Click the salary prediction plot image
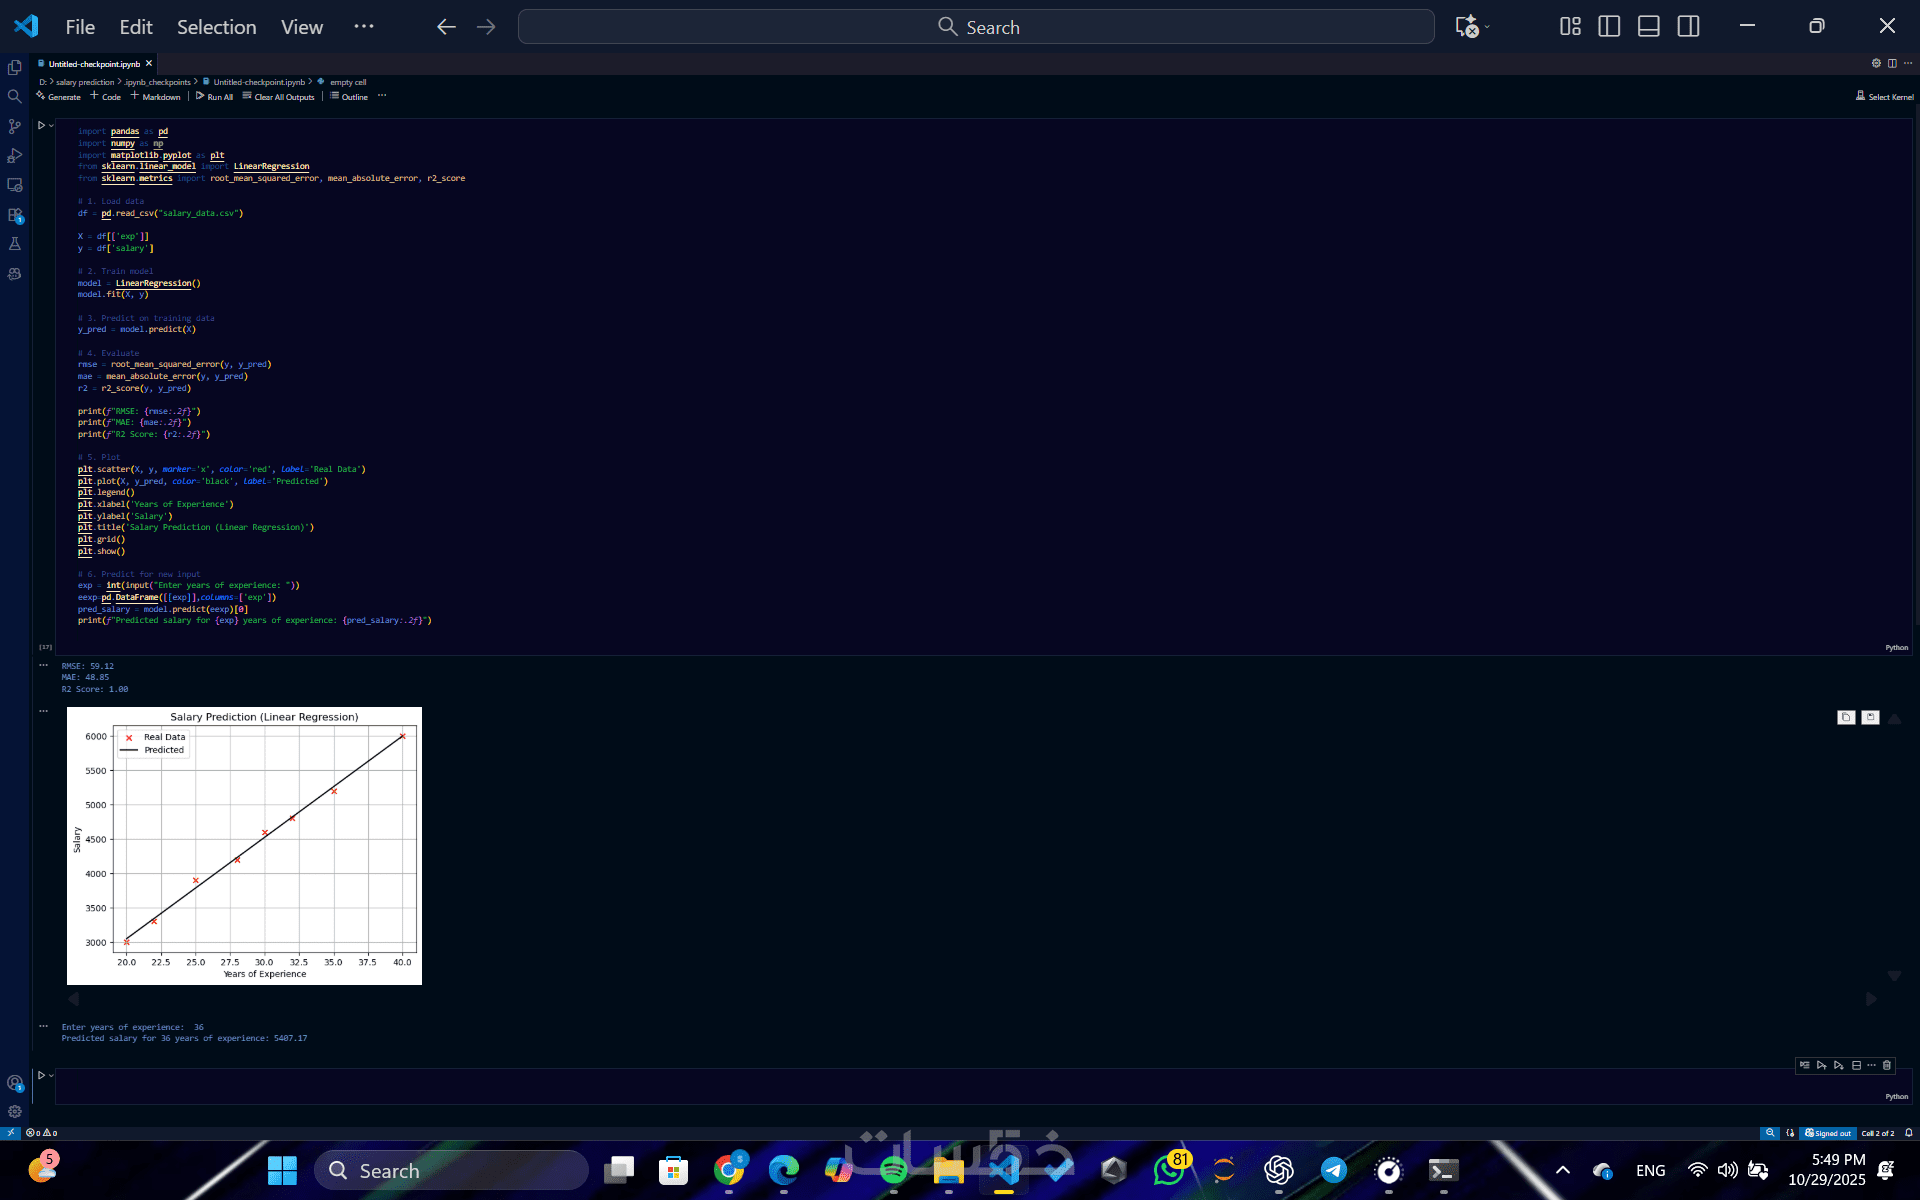The image size is (1920, 1200). coord(244,846)
